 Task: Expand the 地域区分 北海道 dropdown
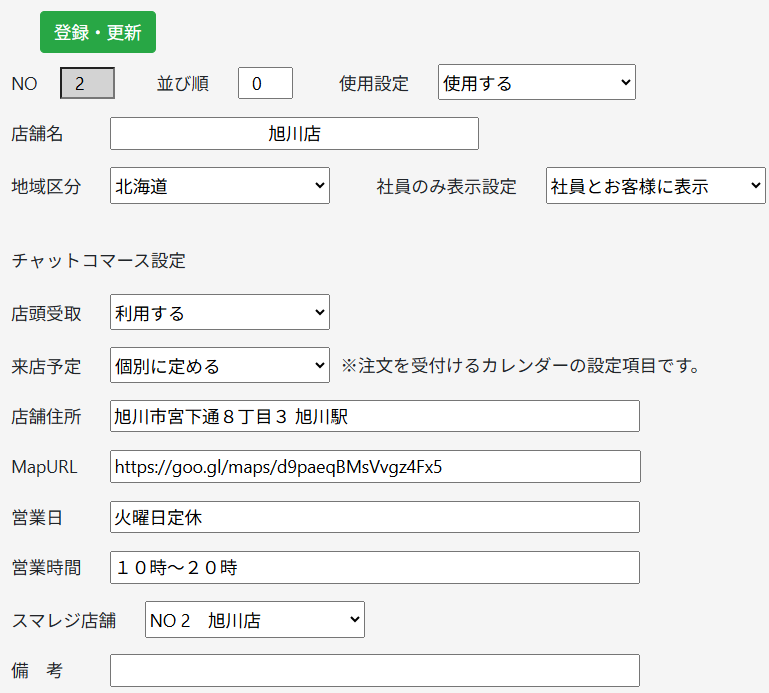[x=220, y=185]
